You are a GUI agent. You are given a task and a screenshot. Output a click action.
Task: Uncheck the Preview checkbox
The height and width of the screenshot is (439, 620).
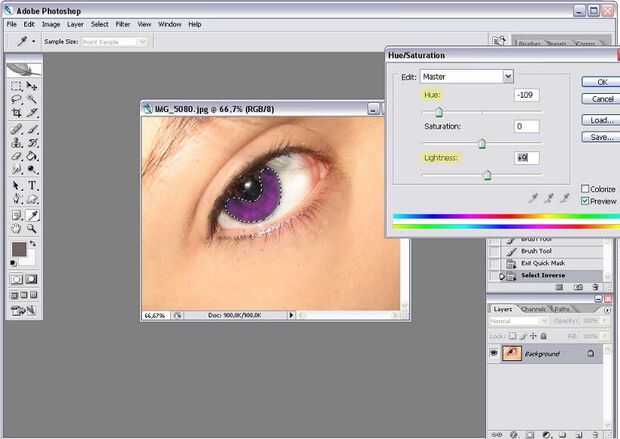[585, 201]
